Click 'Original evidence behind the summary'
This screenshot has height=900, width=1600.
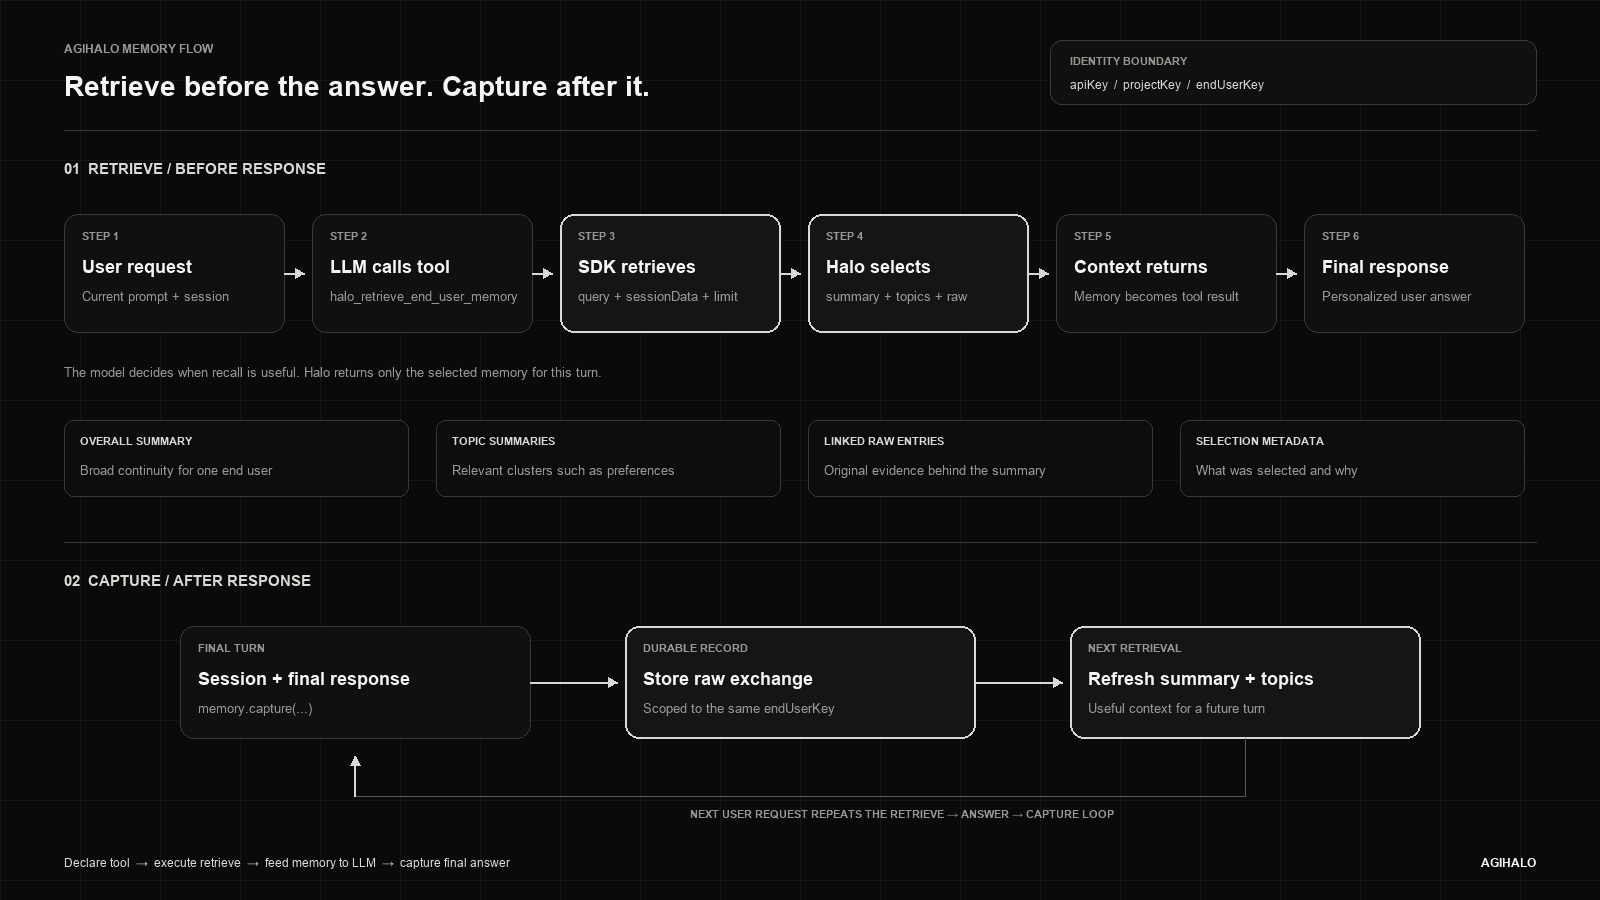935,471
